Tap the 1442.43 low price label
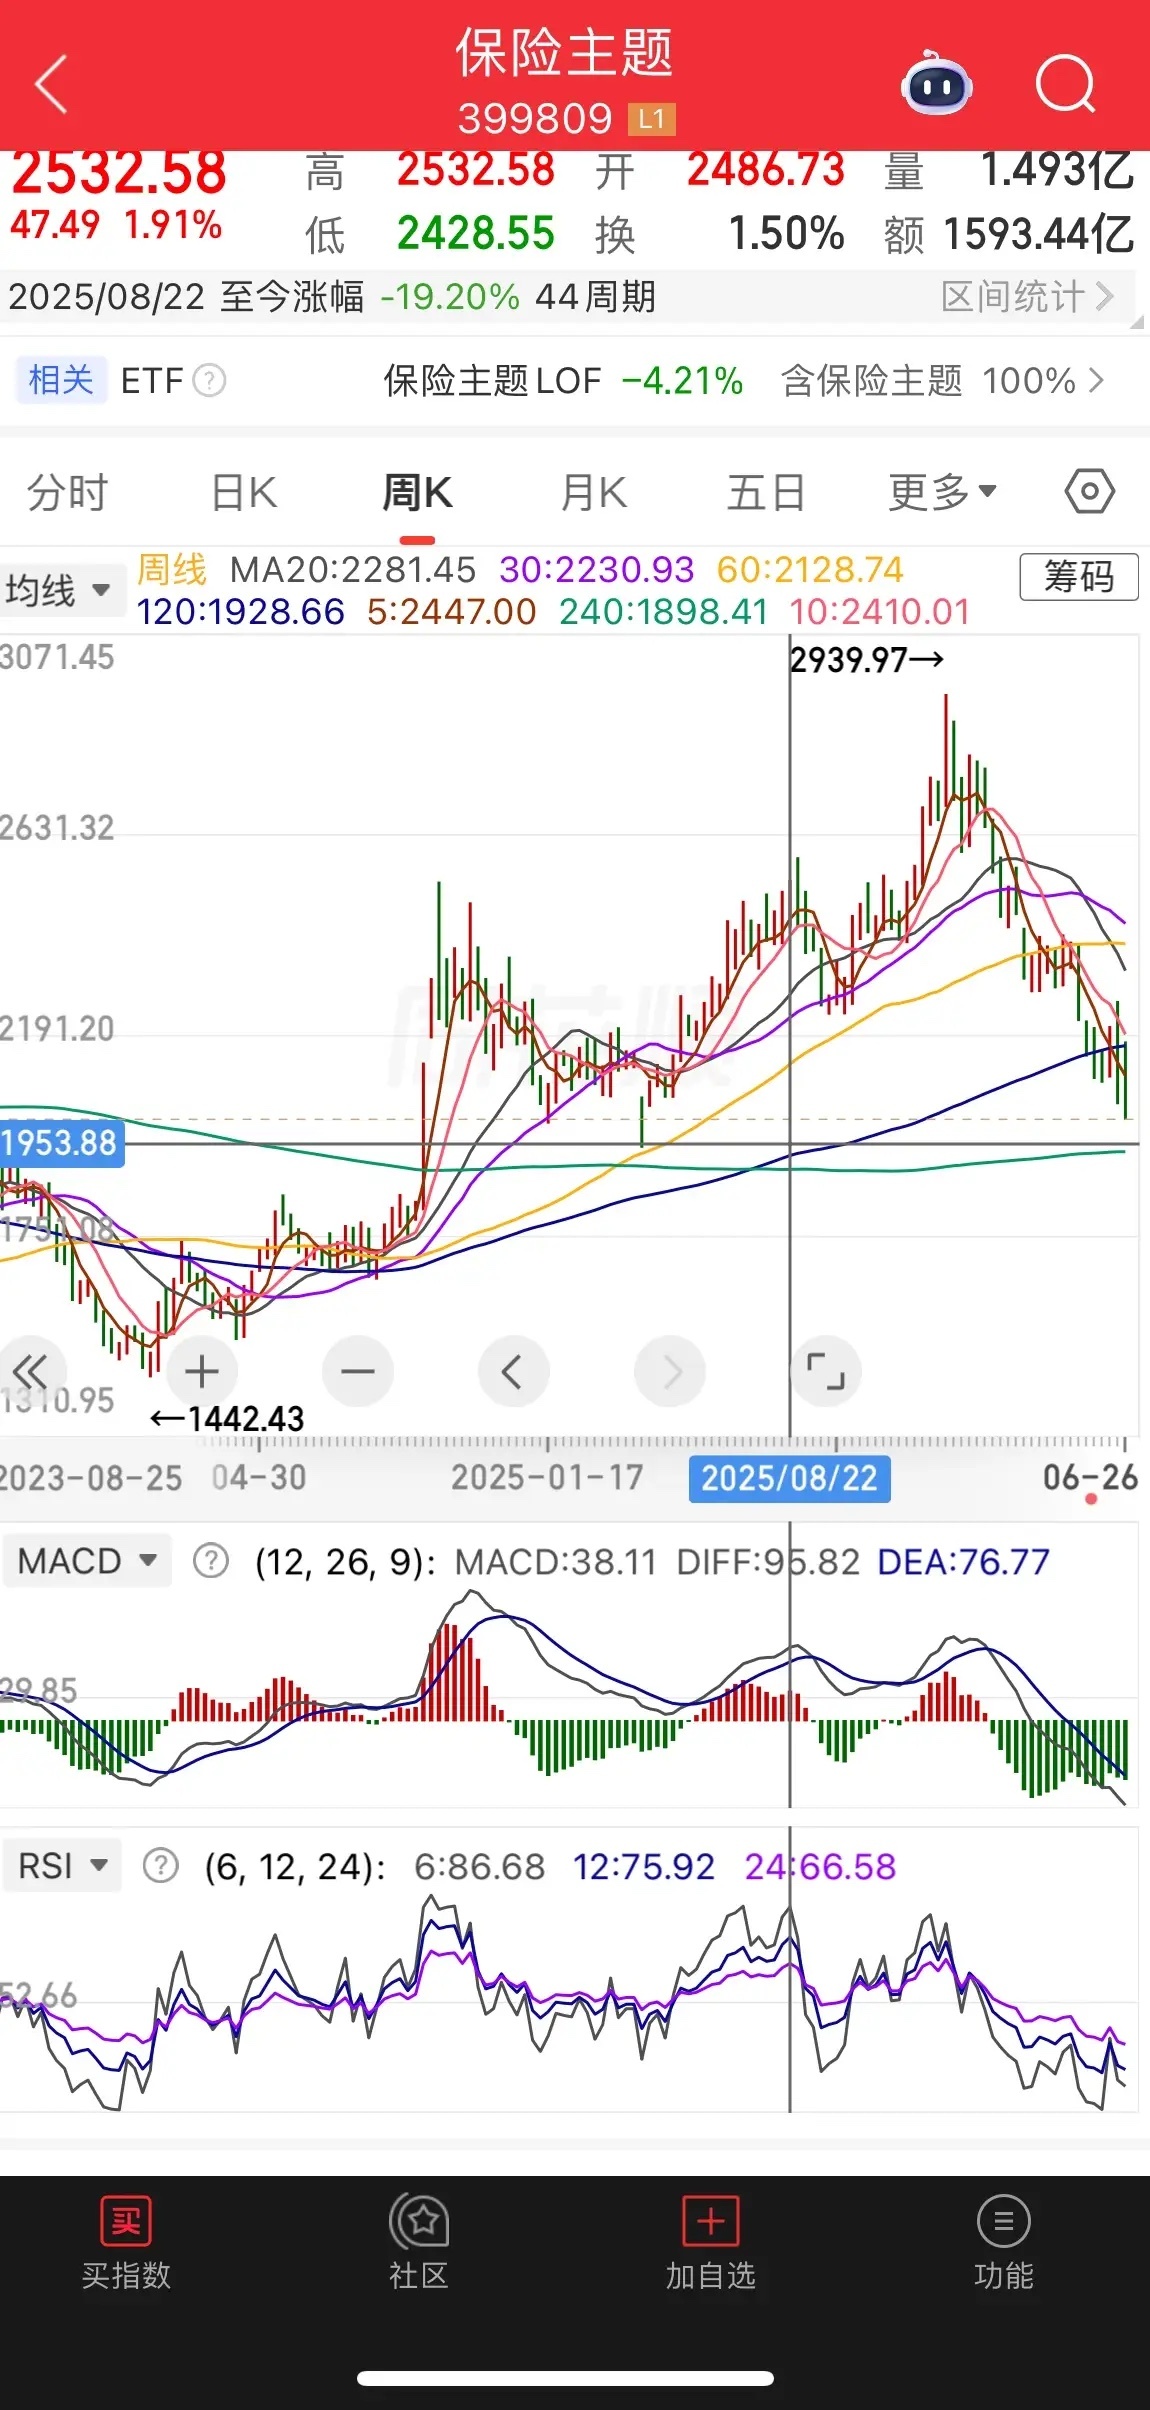Viewport: 1150px width, 2410px height. [227, 1419]
